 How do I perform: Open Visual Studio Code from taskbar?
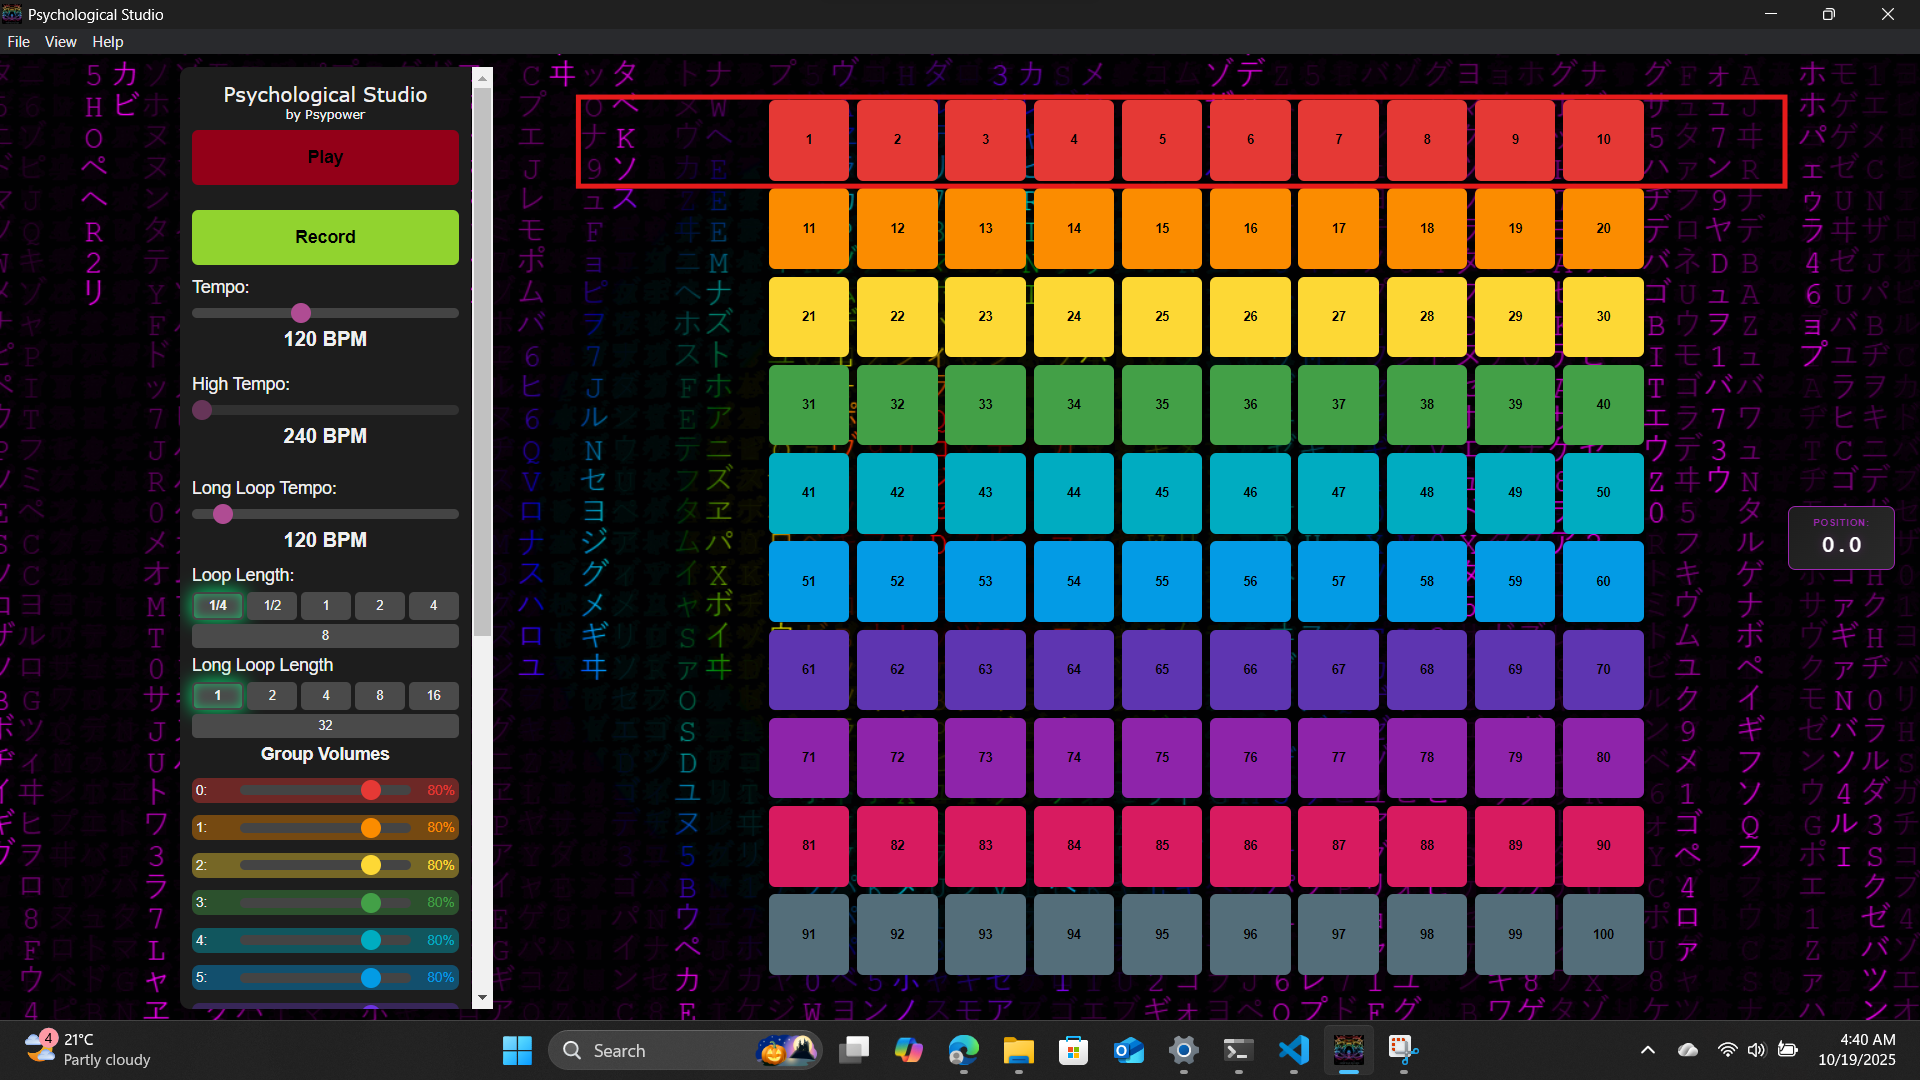click(1293, 1050)
